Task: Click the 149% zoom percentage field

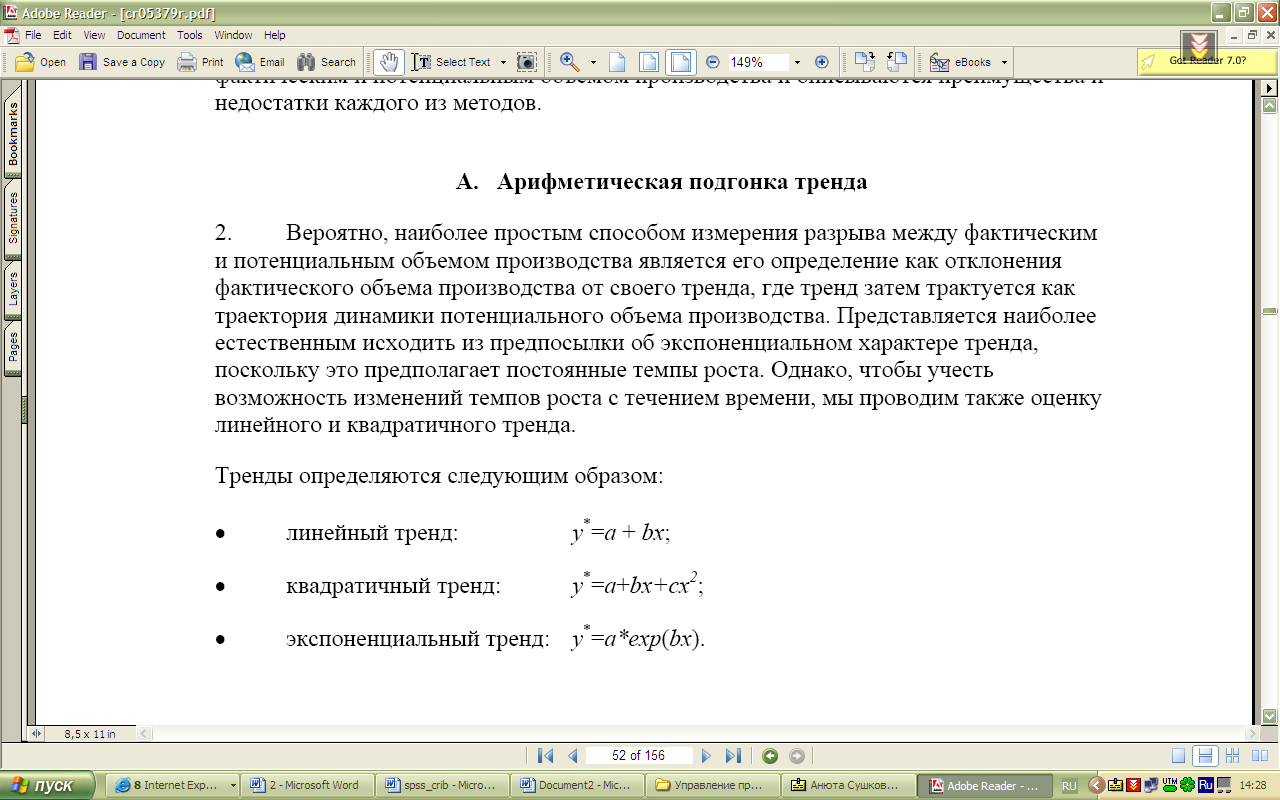Action: [757, 62]
